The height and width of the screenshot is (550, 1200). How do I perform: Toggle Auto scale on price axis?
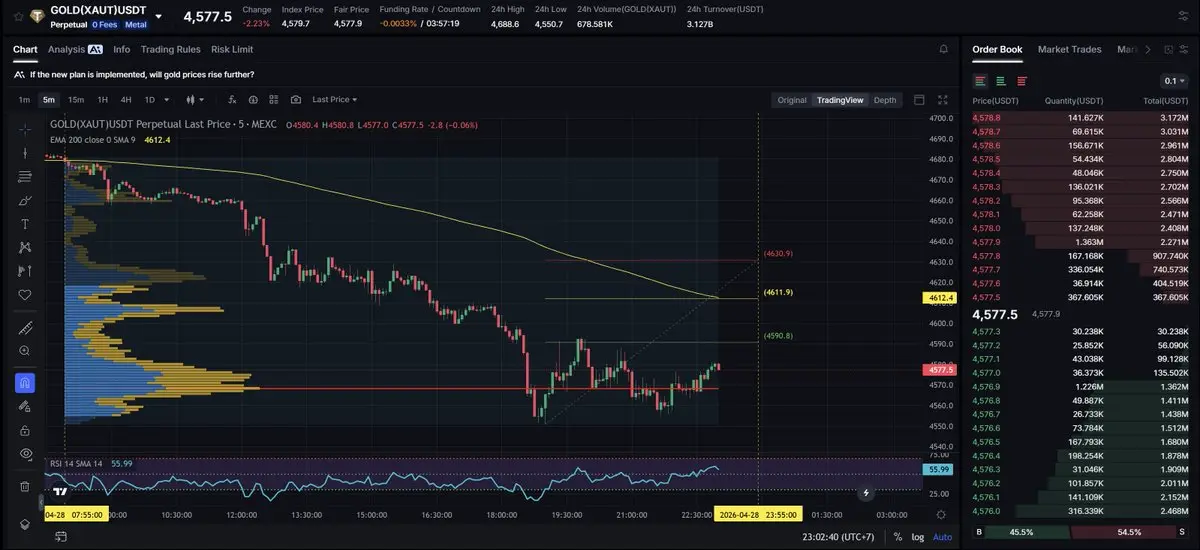[942, 537]
